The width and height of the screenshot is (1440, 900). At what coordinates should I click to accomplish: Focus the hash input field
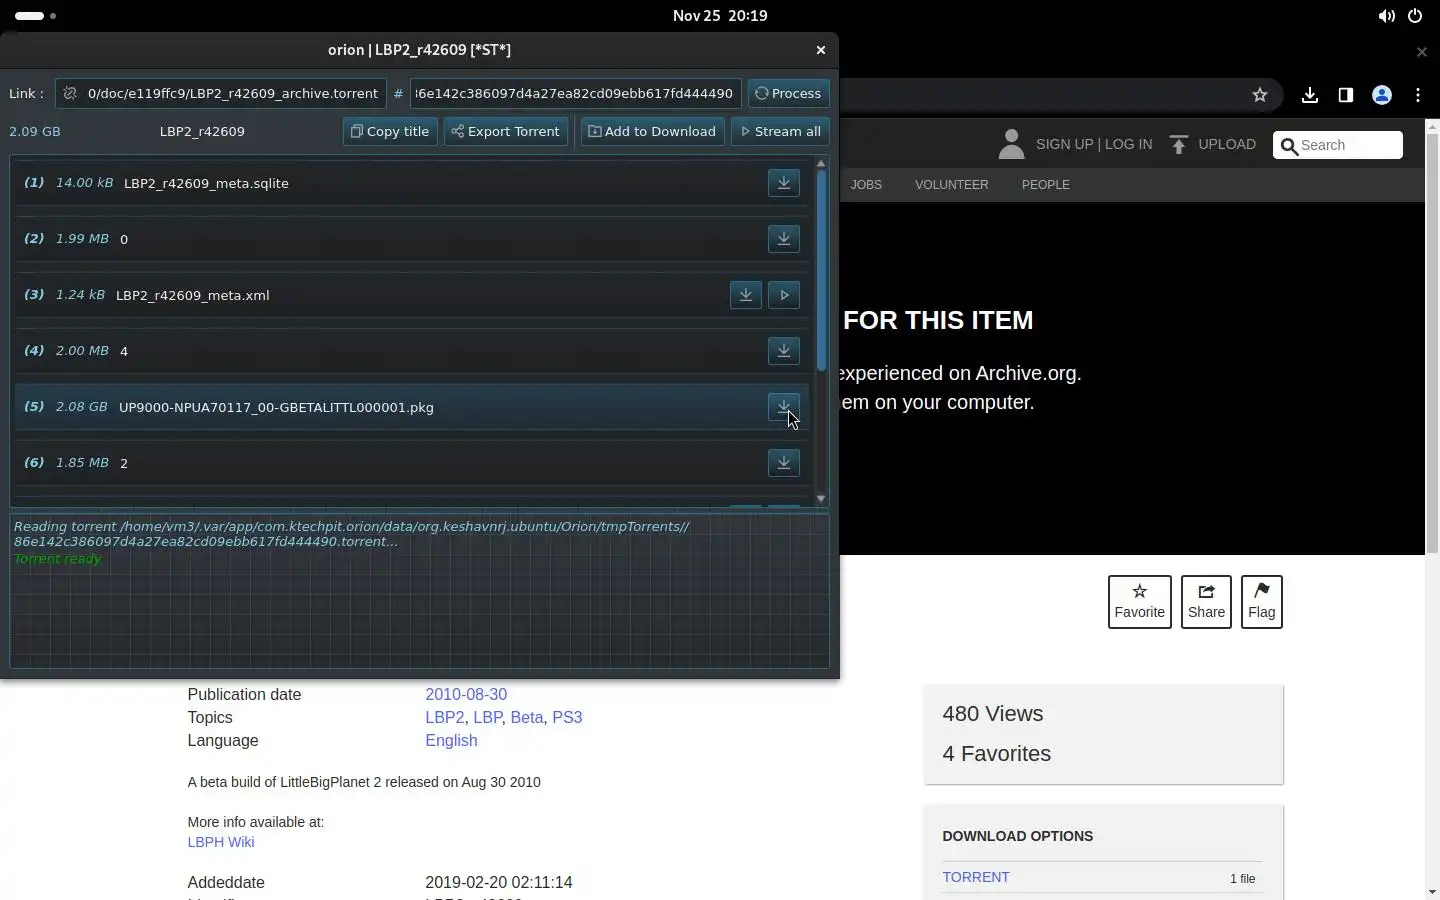pyautogui.click(x=575, y=93)
